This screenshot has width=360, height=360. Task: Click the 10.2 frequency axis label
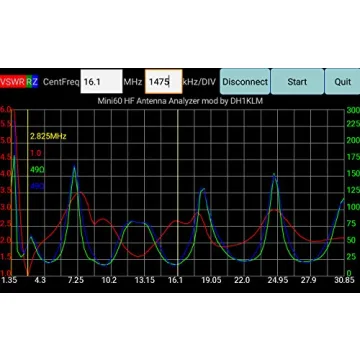point(109,280)
